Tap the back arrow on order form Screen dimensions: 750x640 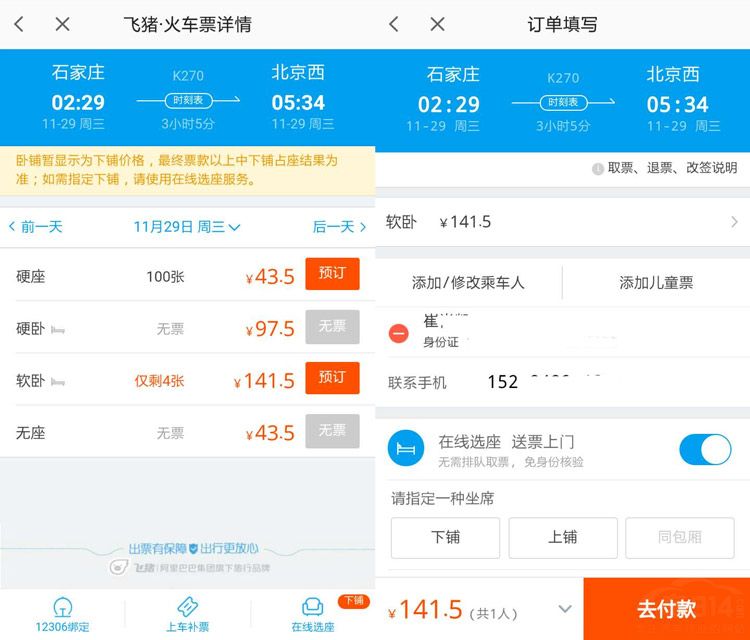pyautogui.click(x=394, y=24)
